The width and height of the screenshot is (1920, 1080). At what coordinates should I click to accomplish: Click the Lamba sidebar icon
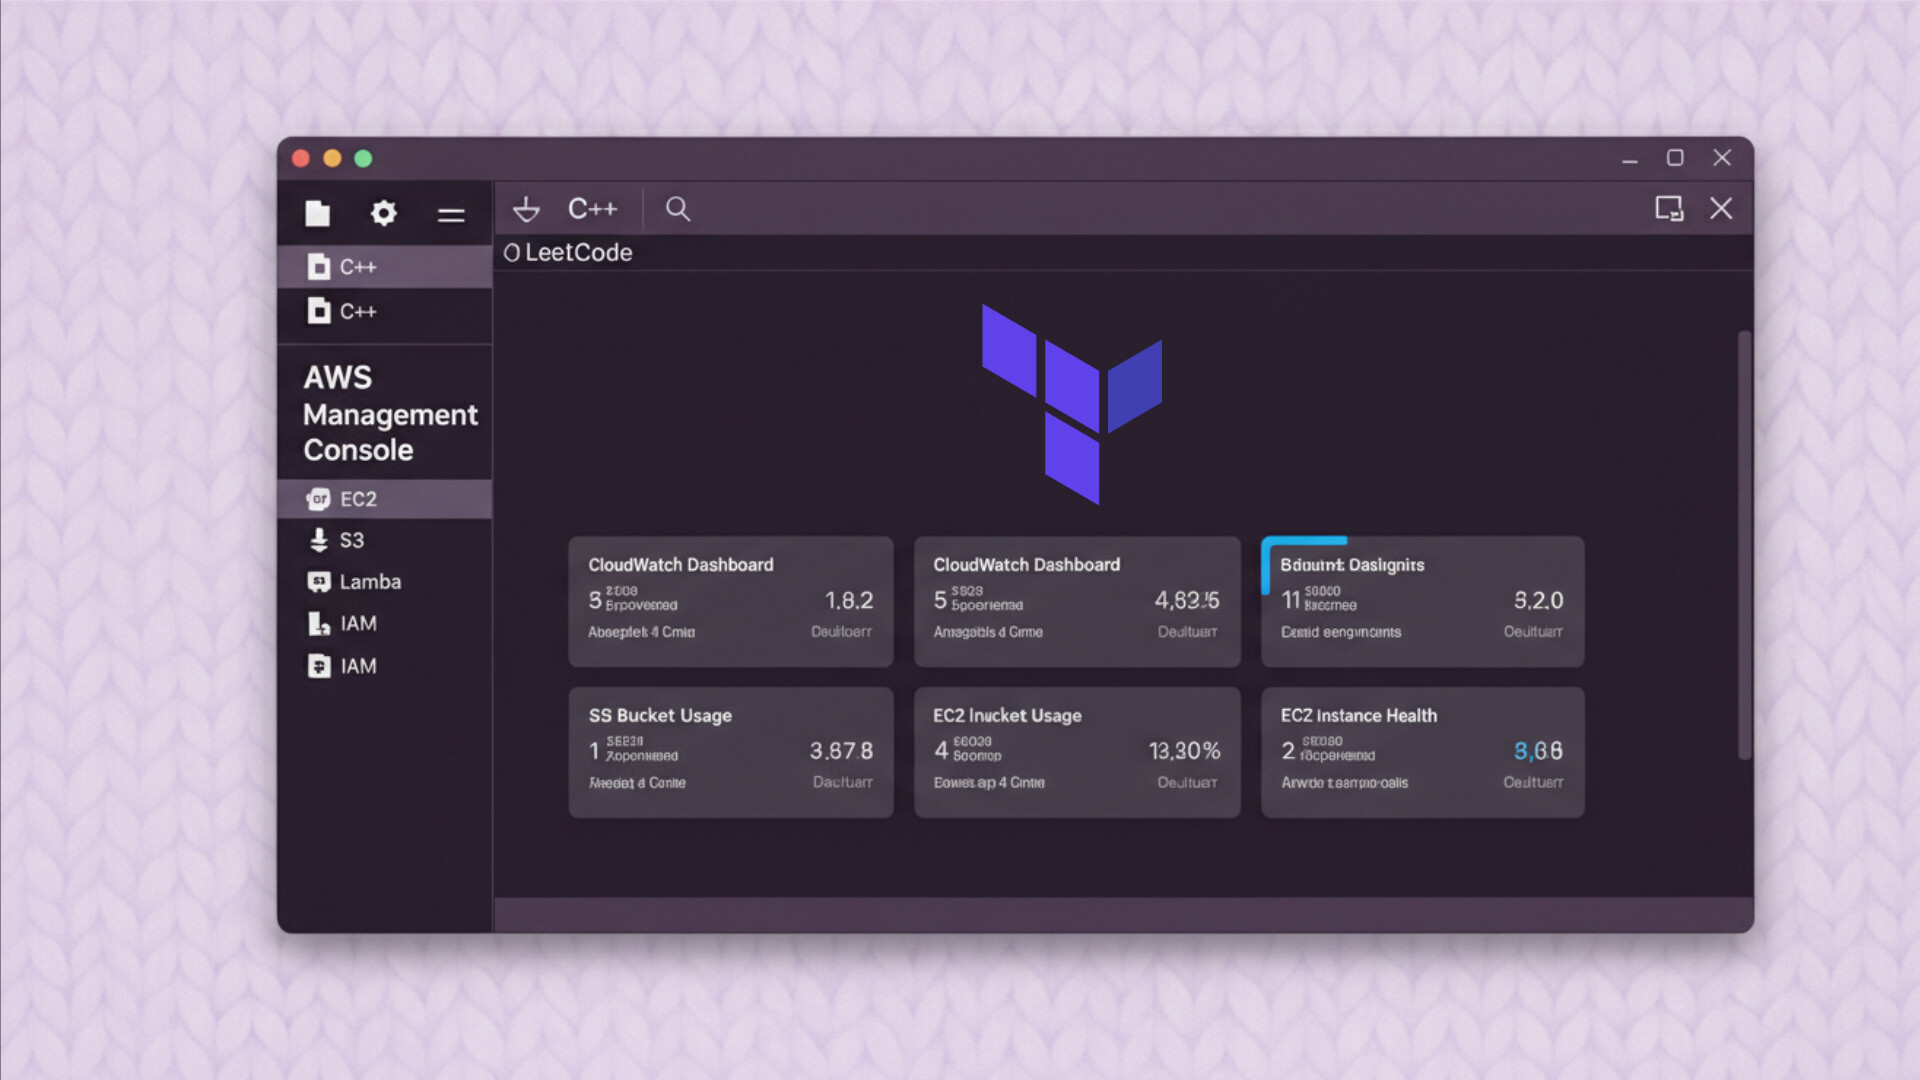(x=319, y=582)
